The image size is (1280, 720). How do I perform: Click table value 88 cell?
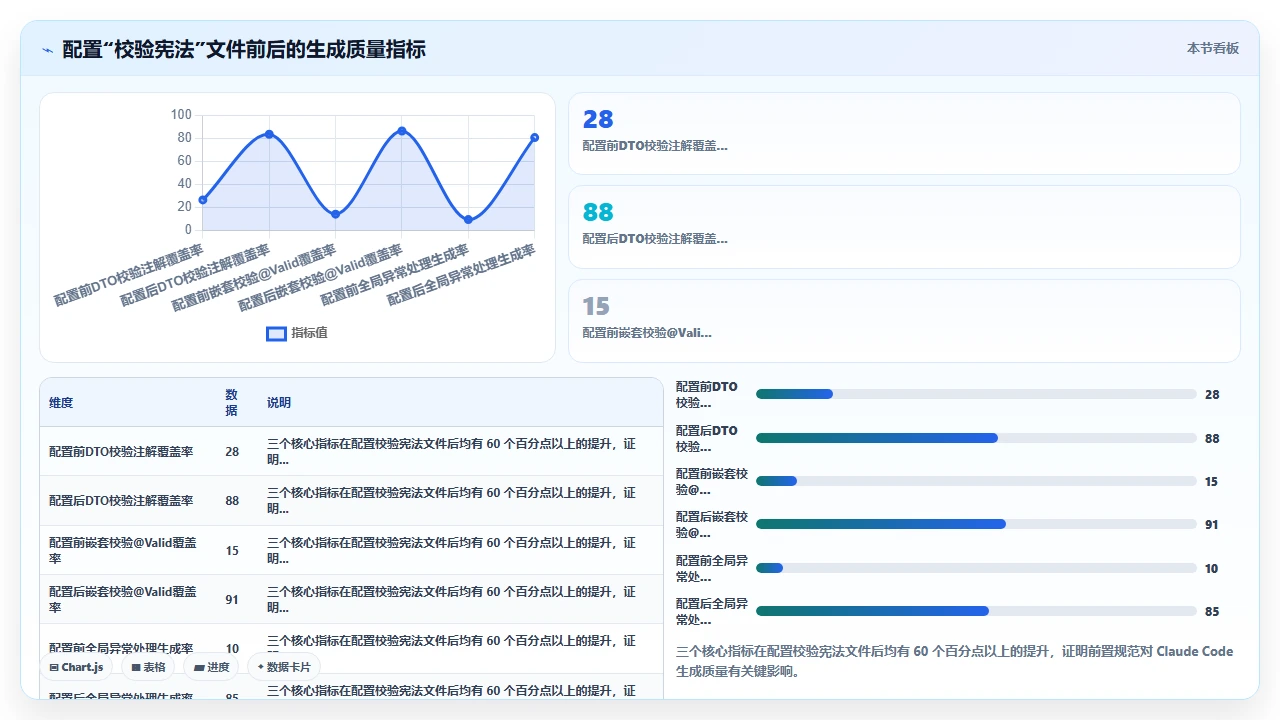232,501
